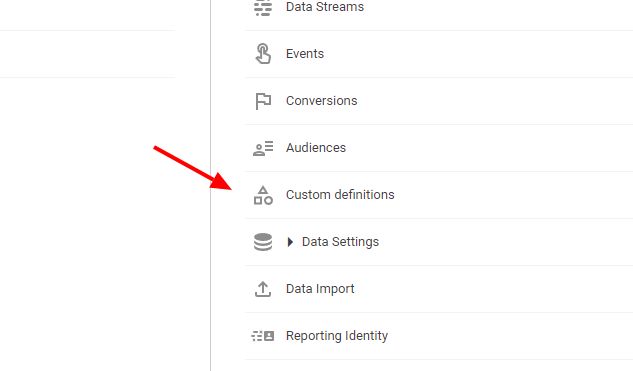Expand the Data Settings triangle arrow
Viewport: 633px width, 371px height.
click(290, 242)
